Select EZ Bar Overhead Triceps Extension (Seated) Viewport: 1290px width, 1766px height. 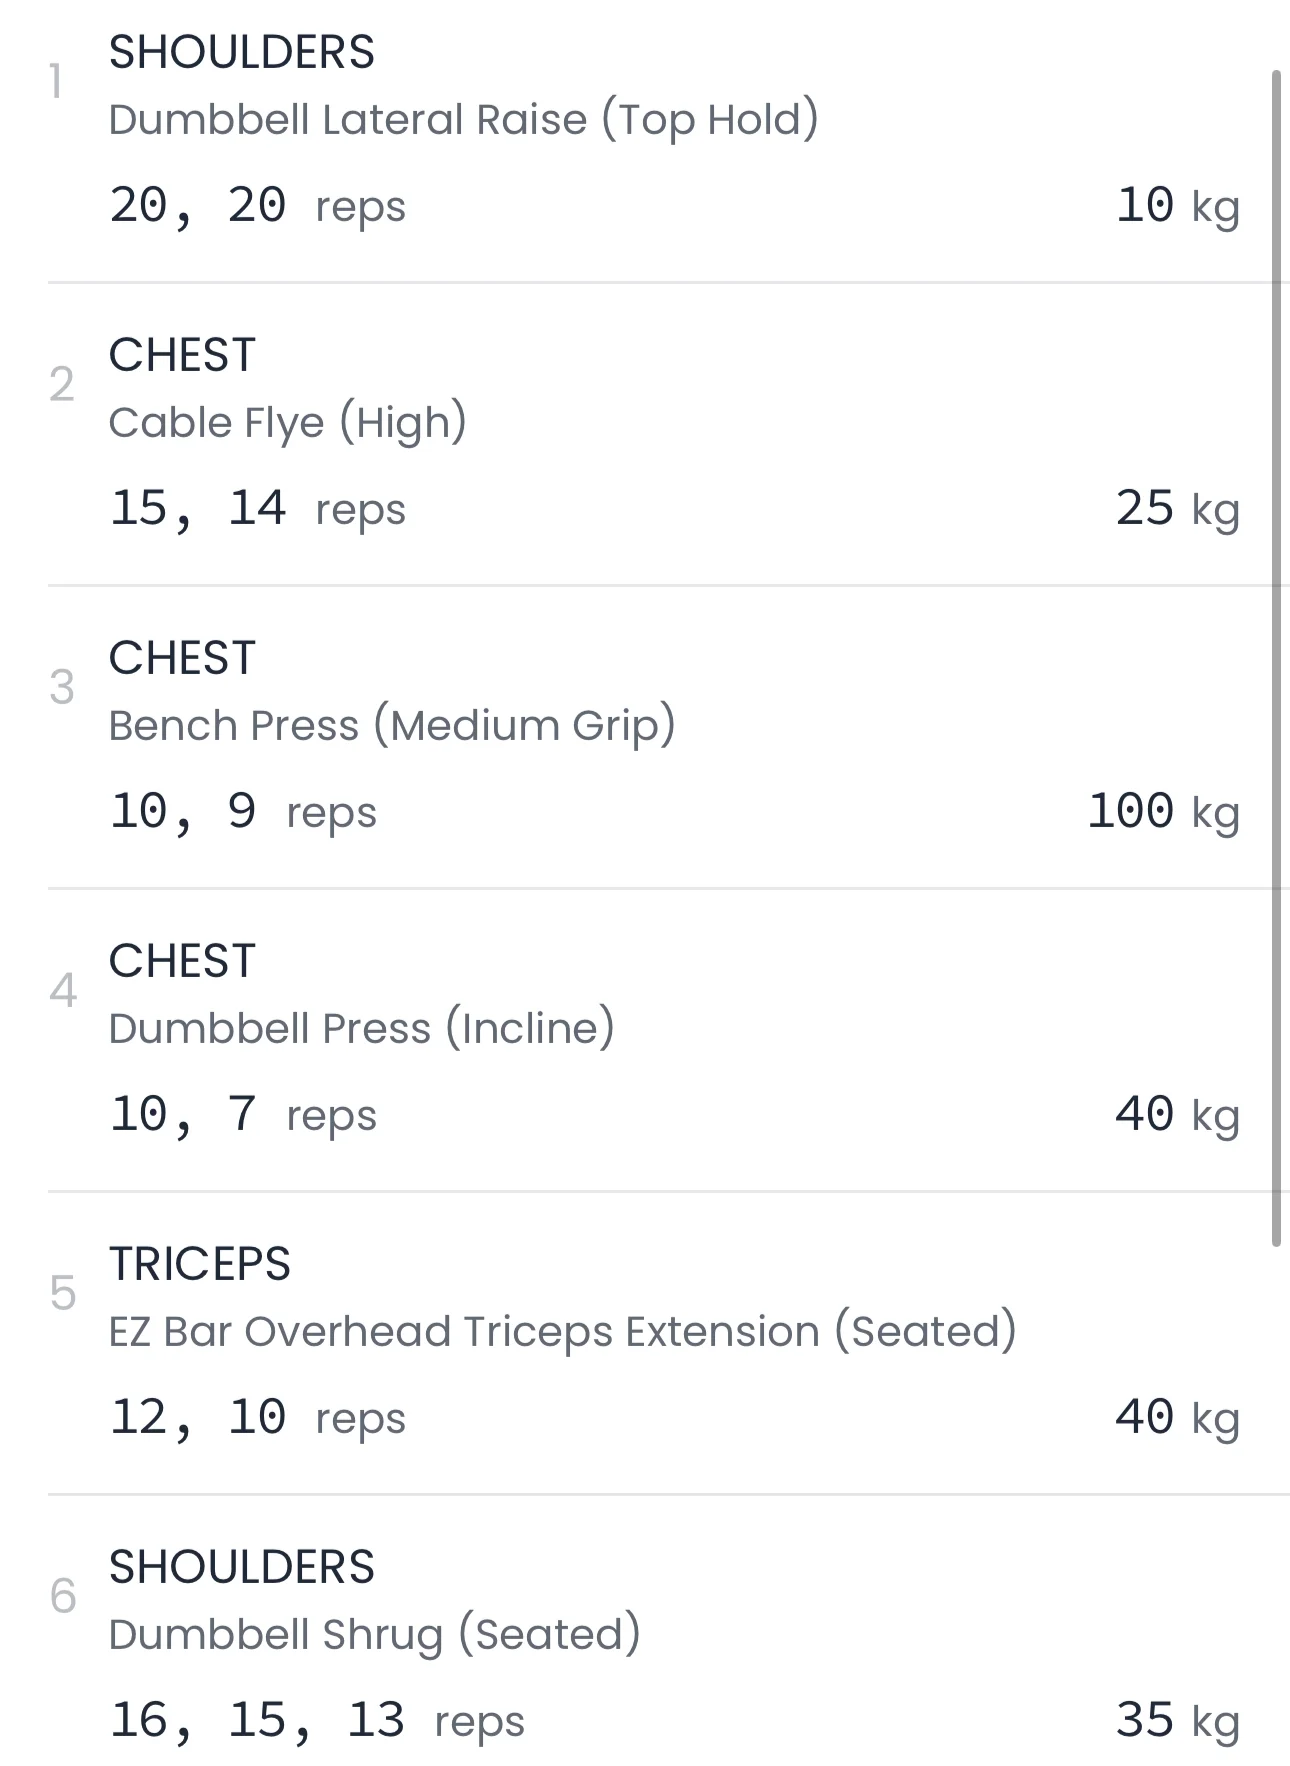click(x=562, y=1332)
